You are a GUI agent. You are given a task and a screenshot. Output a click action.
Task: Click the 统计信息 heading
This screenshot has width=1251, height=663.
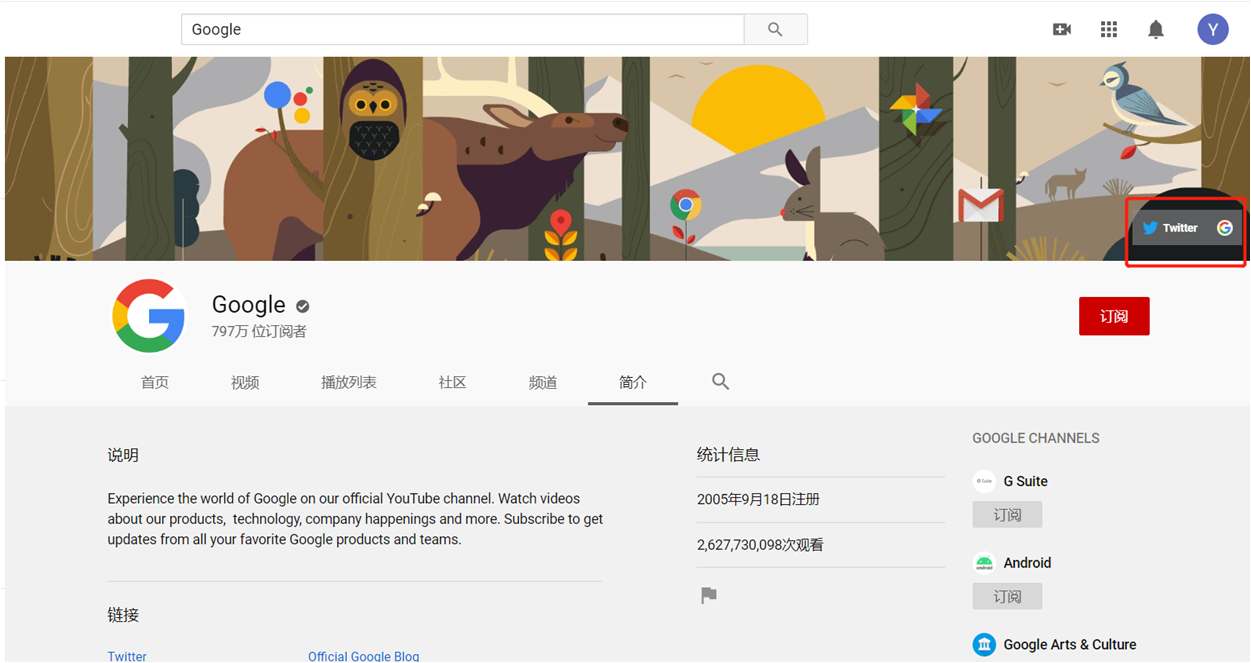click(728, 455)
